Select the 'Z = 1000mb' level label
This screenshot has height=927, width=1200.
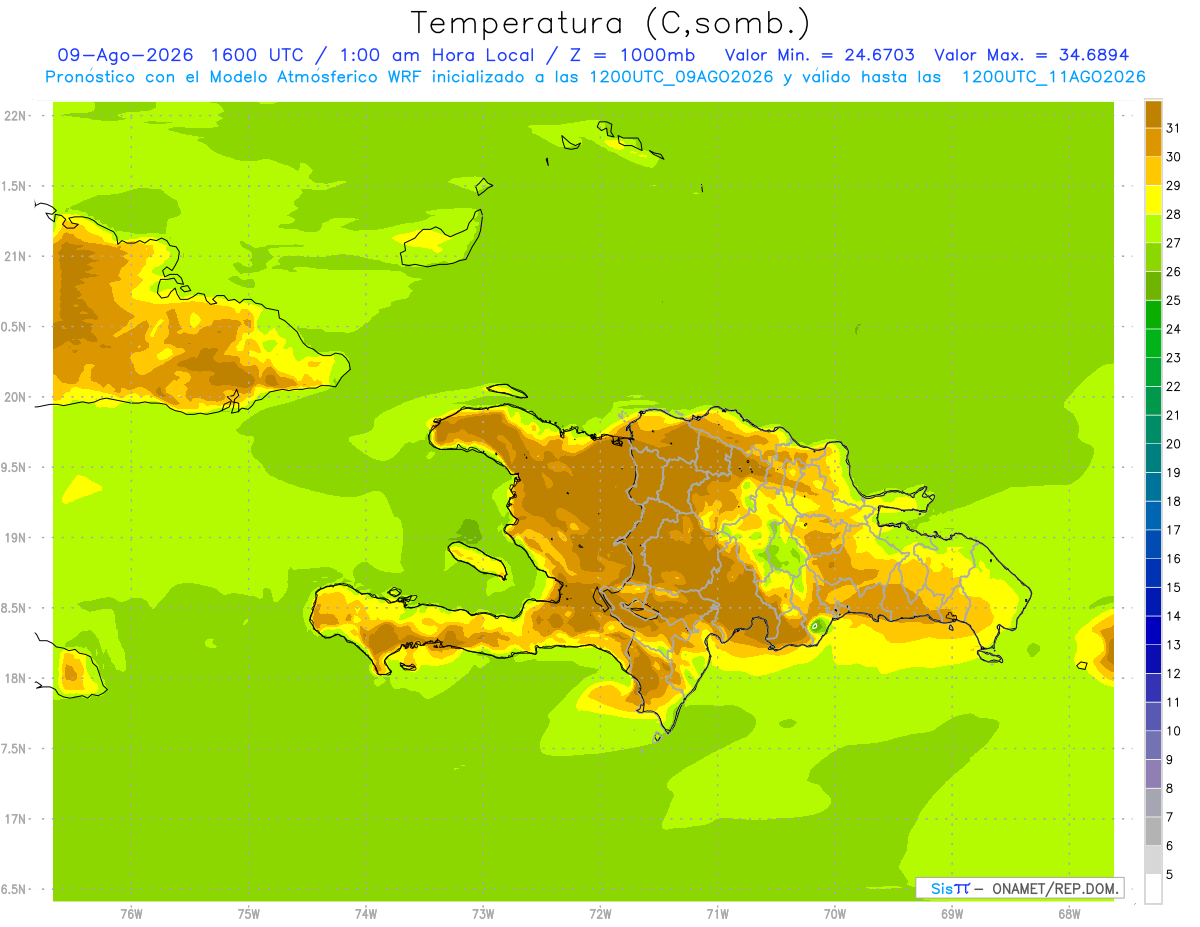(x=632, y=55)
